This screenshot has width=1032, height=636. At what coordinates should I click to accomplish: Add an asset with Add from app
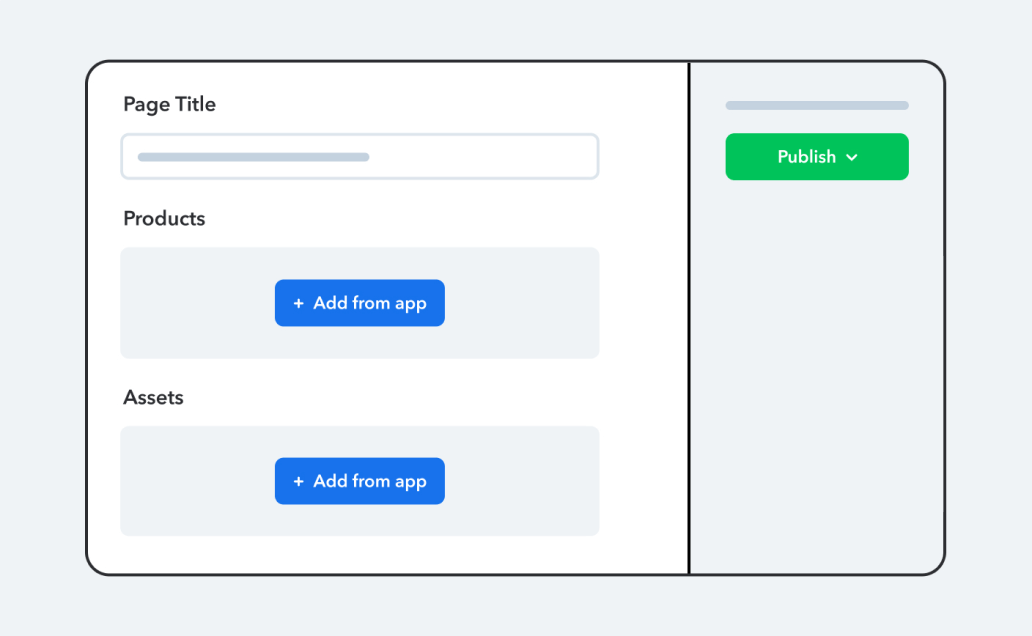coord(359,481)
